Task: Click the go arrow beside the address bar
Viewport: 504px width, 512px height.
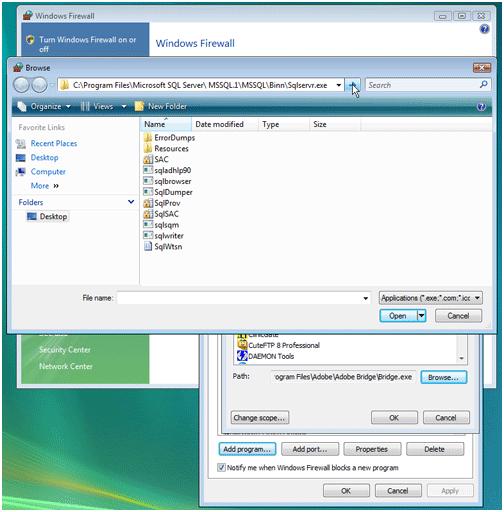Action: [353, 85]
